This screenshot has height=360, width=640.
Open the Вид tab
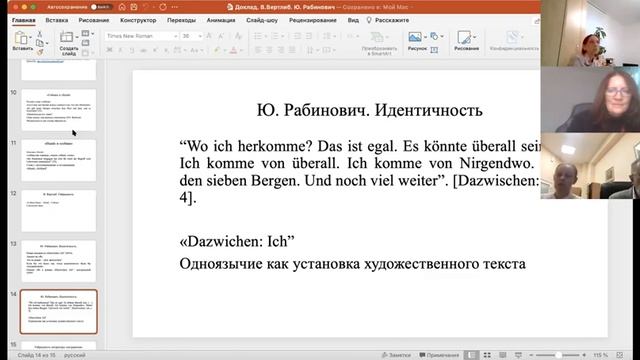353,20
